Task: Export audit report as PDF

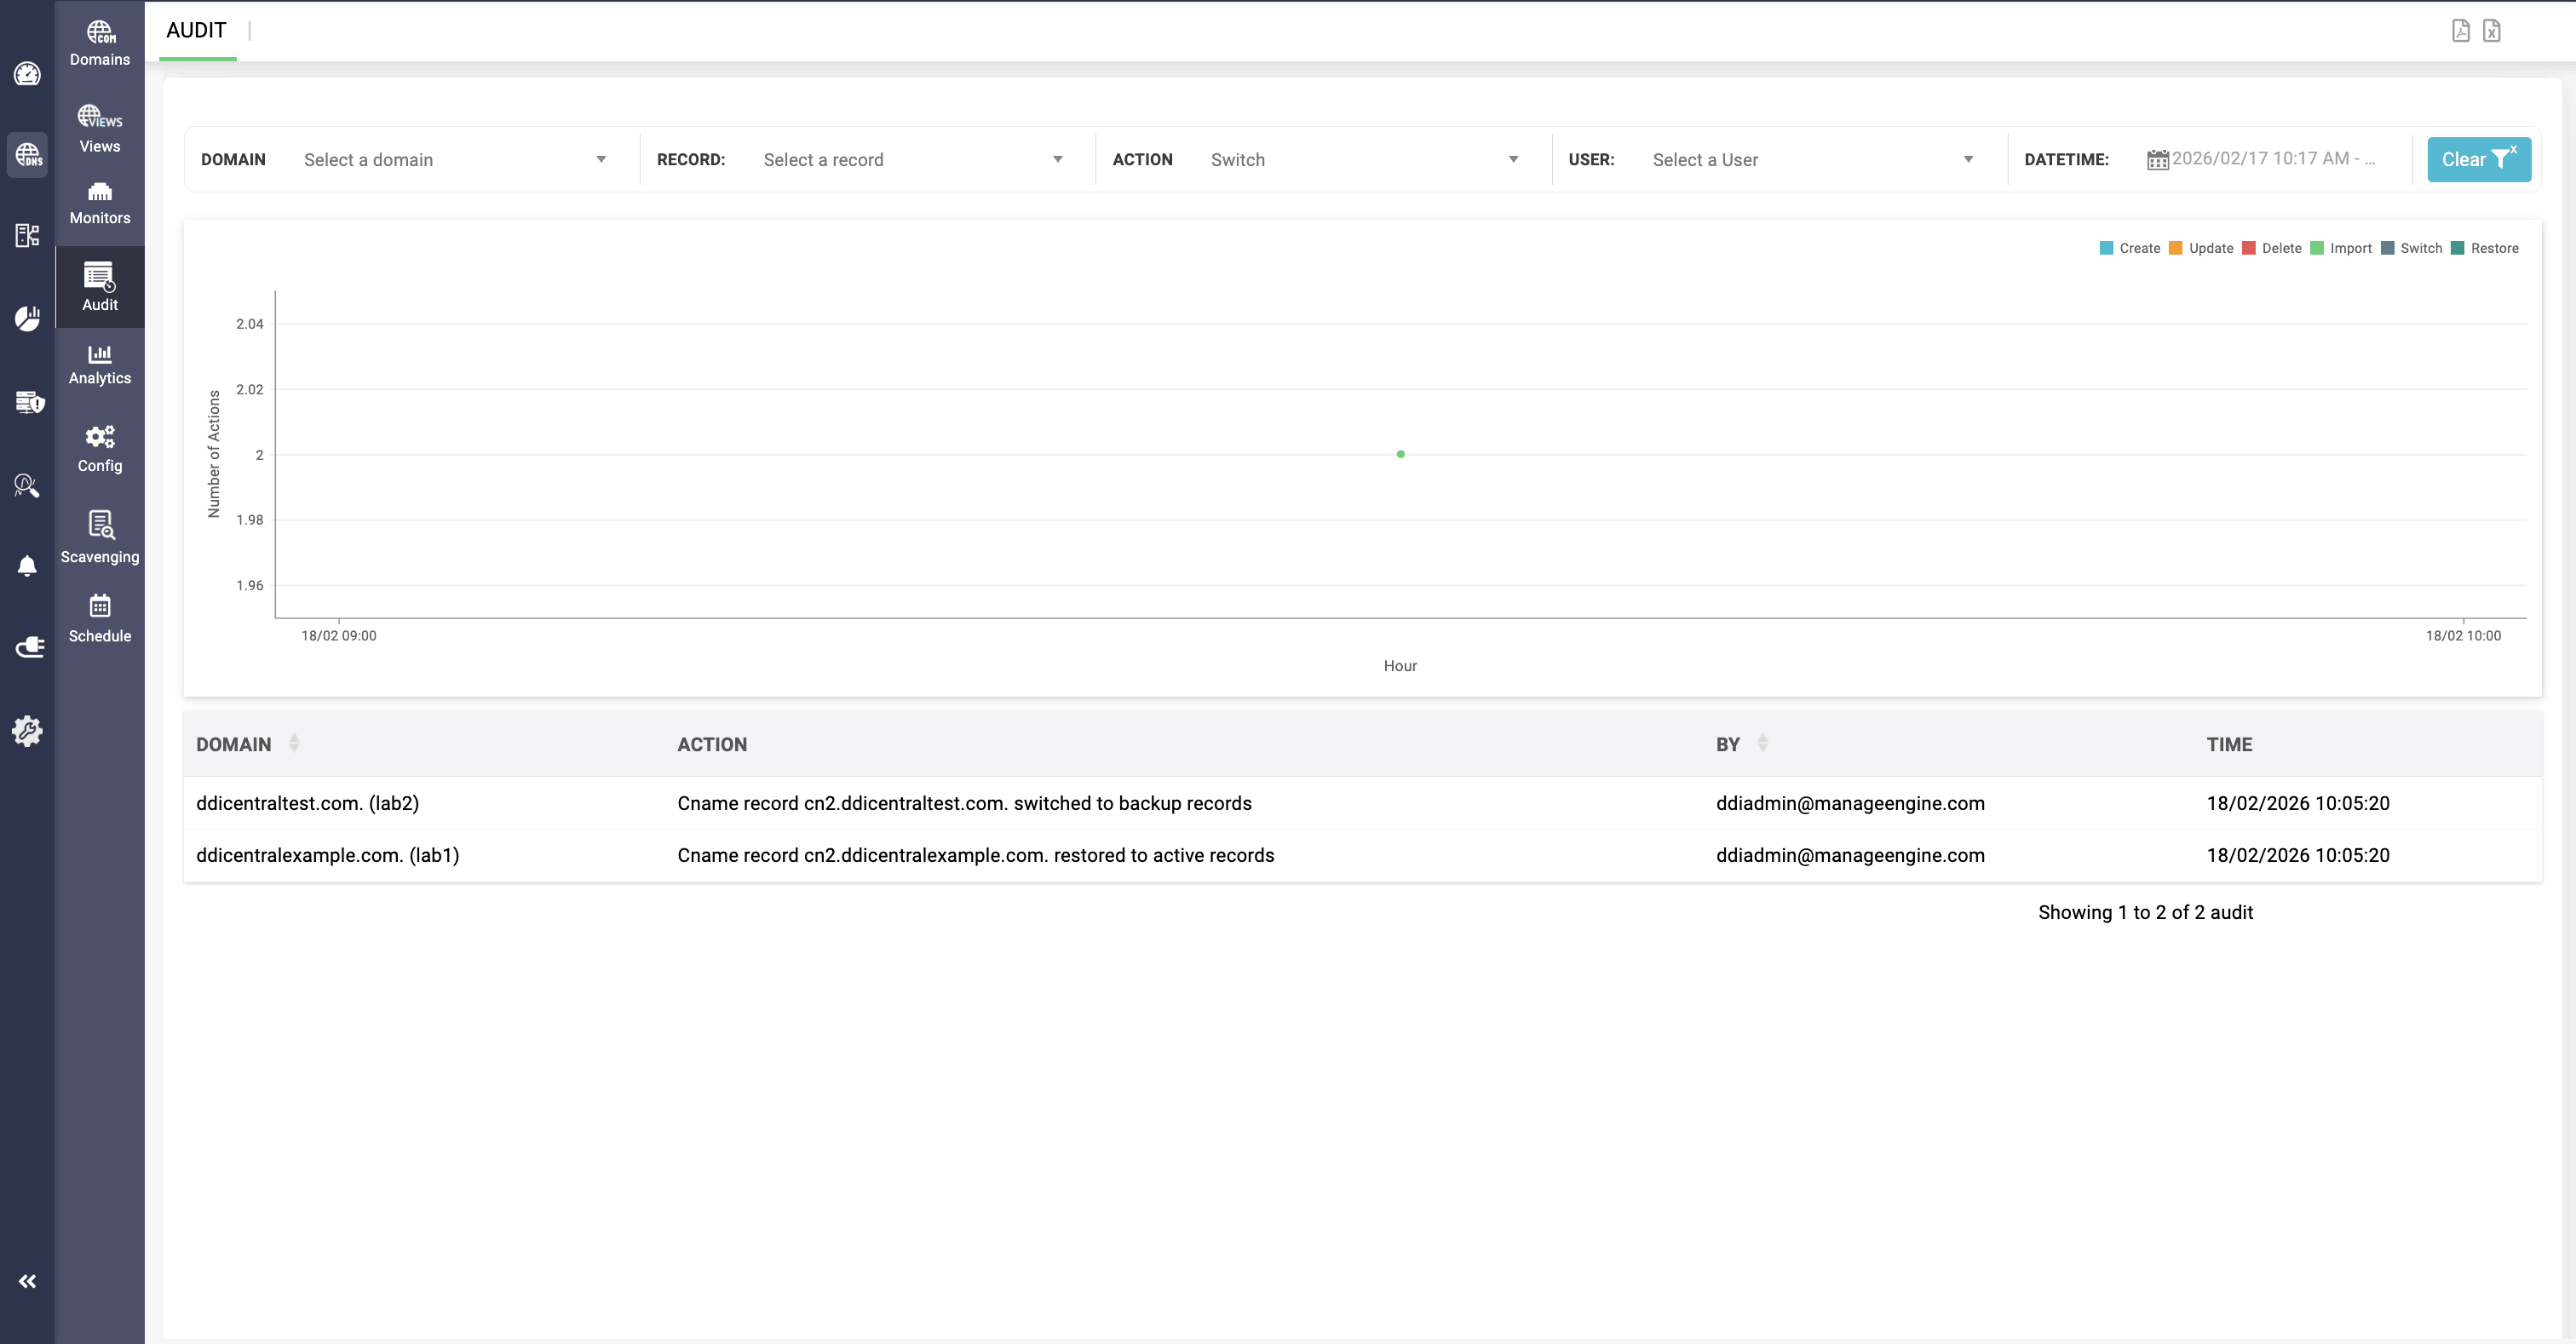Action: coord(2460,31)
